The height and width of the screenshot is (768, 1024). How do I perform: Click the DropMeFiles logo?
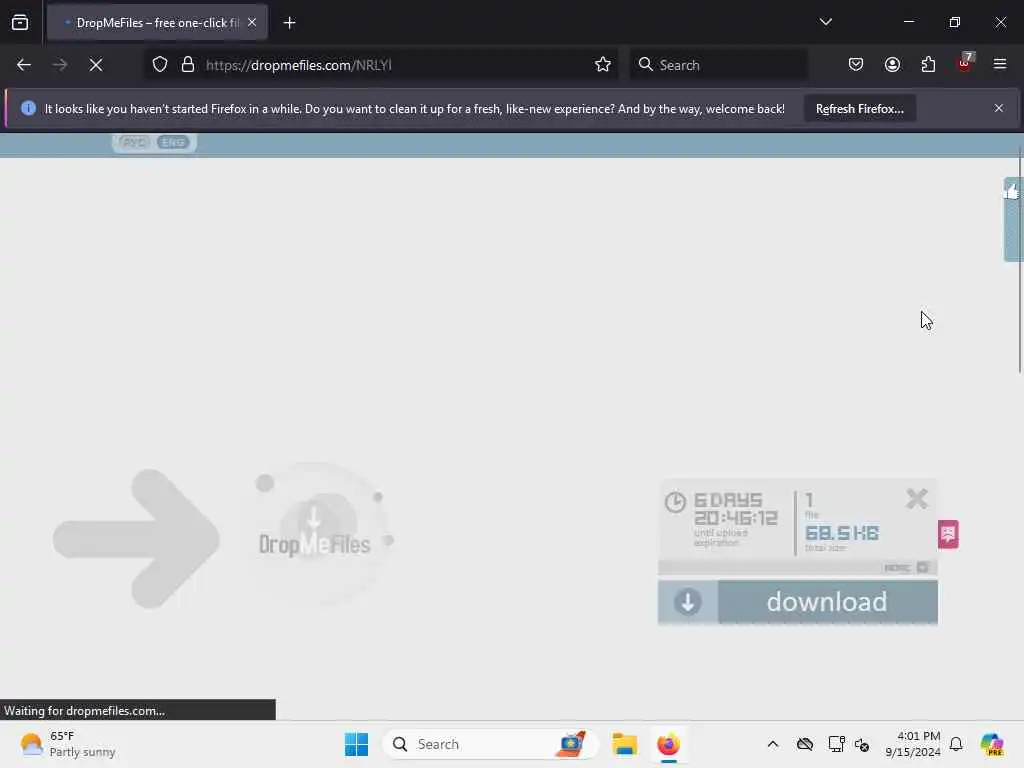click(x=315, y=537)
